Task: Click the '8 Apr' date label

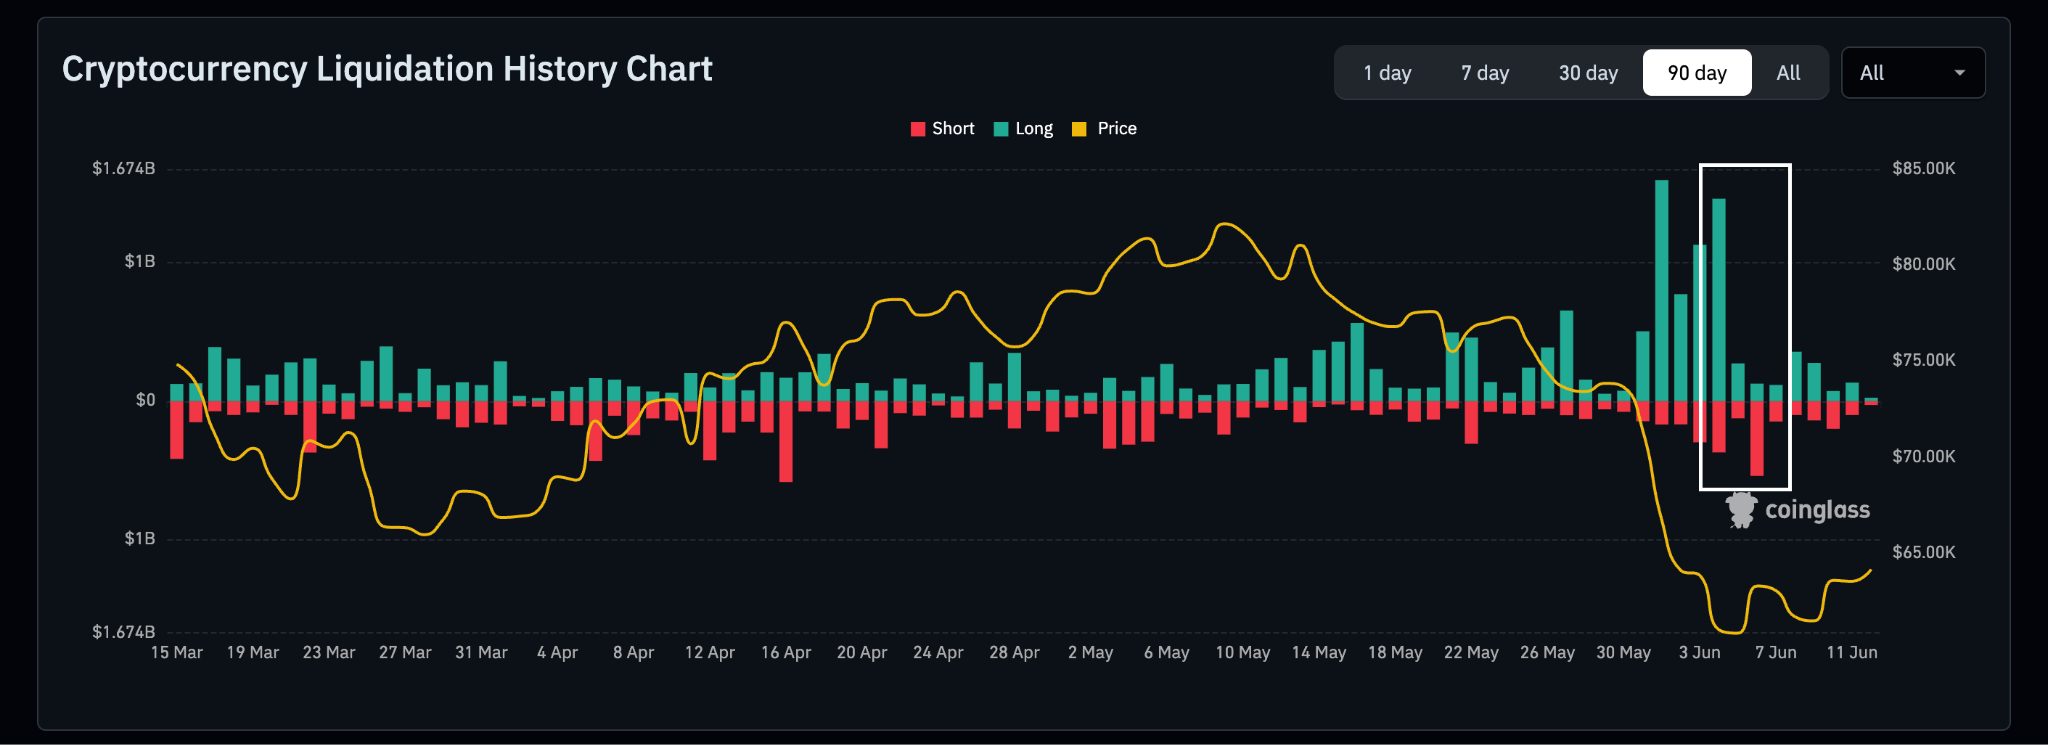Action: [x=634, y=652]
